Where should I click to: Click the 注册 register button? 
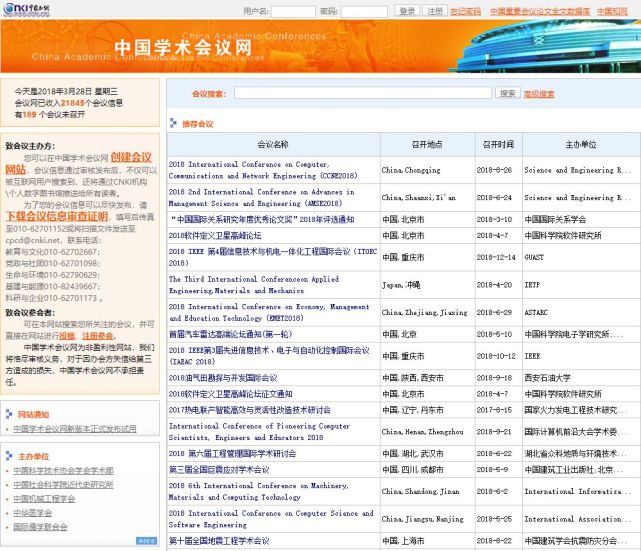(x=435, y=11)
